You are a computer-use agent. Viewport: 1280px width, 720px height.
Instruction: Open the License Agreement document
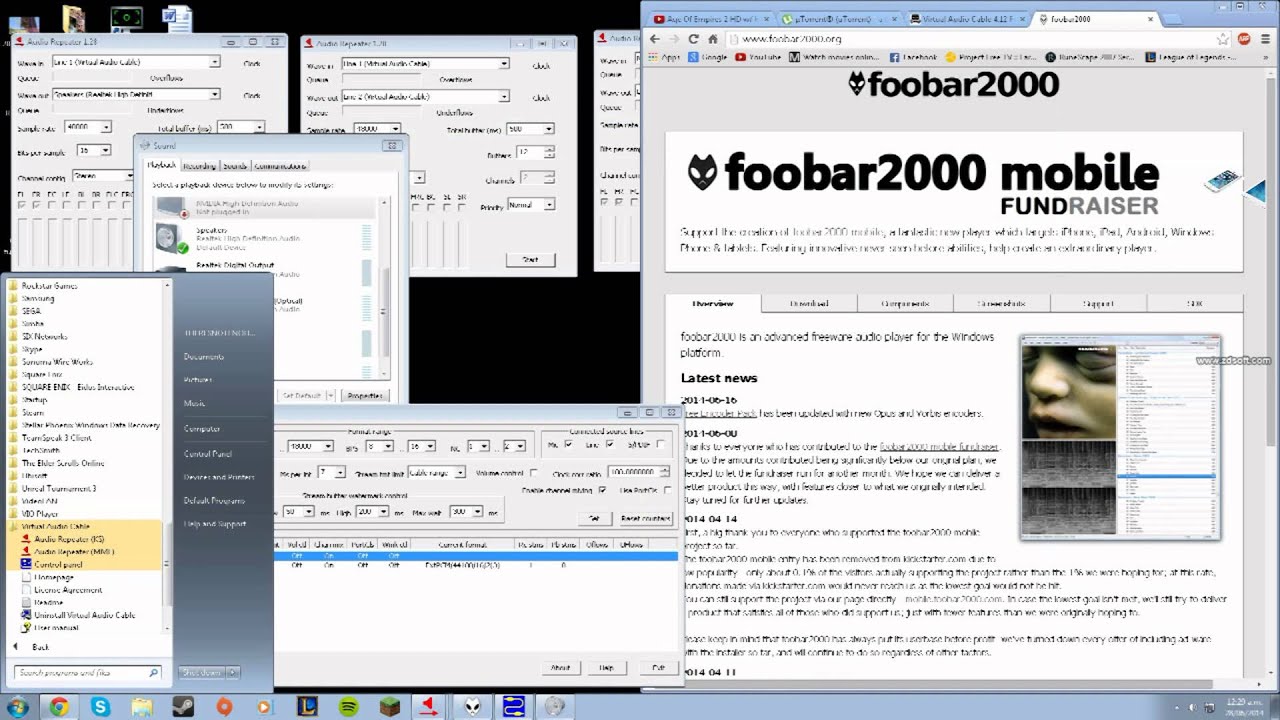tap(67, 590)
